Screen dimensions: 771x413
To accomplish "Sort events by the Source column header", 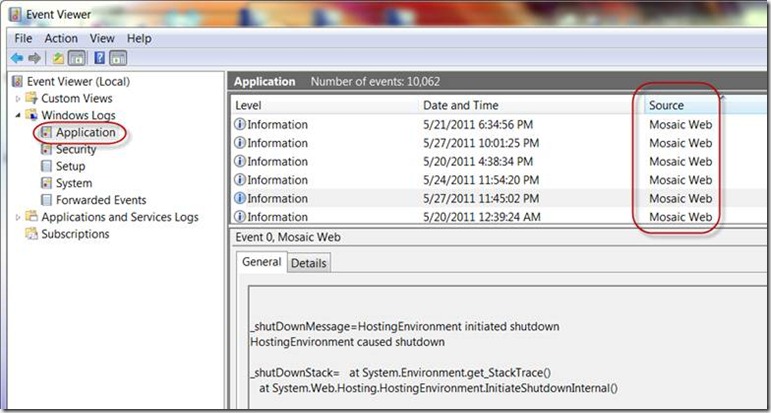I will click(666, 105).
